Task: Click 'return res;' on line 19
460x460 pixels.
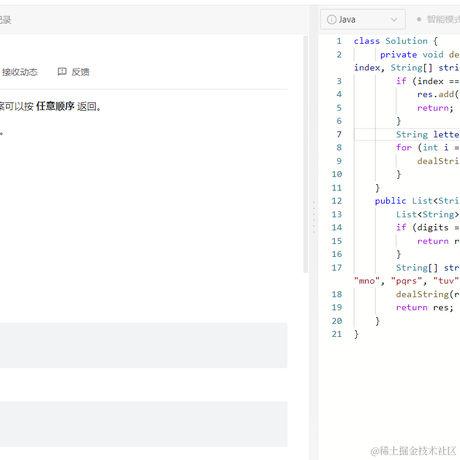Action: (425, 308)
